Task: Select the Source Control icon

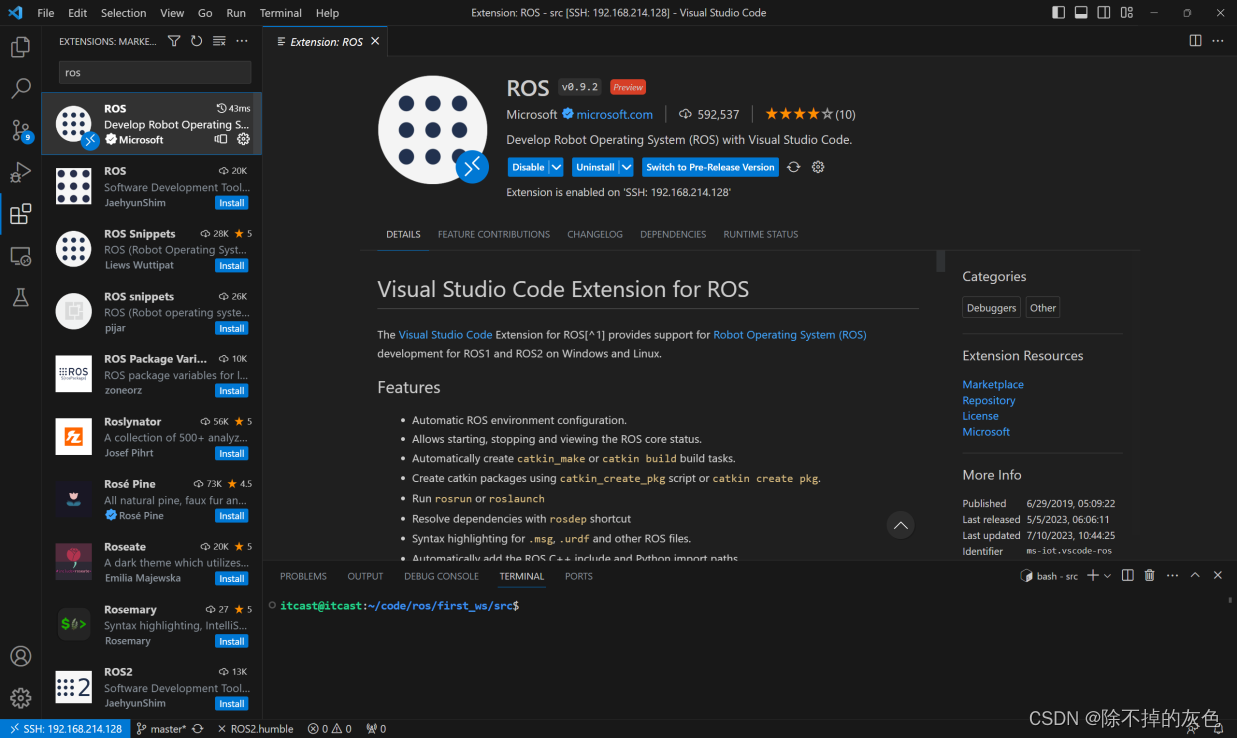Action: pyautogui.click(x=21, y=130)
